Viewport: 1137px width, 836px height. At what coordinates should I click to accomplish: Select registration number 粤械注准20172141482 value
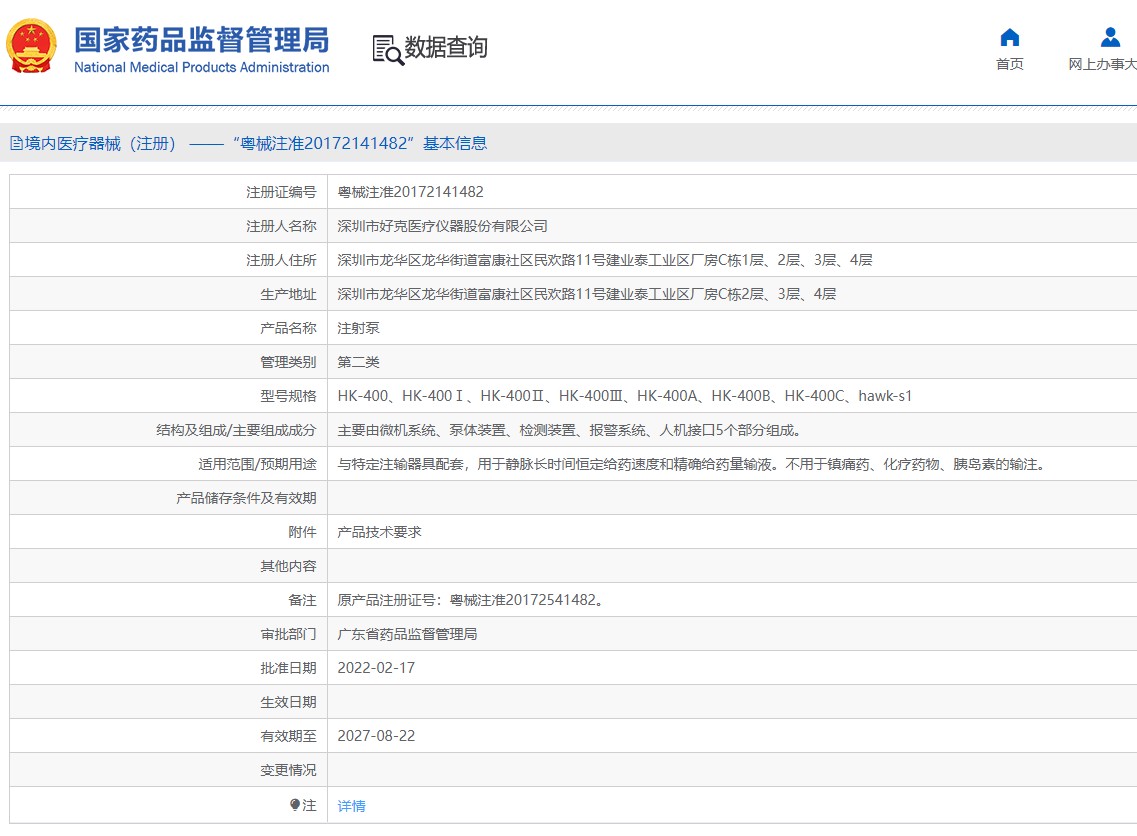pyautogui.click(x=410, y=192)
